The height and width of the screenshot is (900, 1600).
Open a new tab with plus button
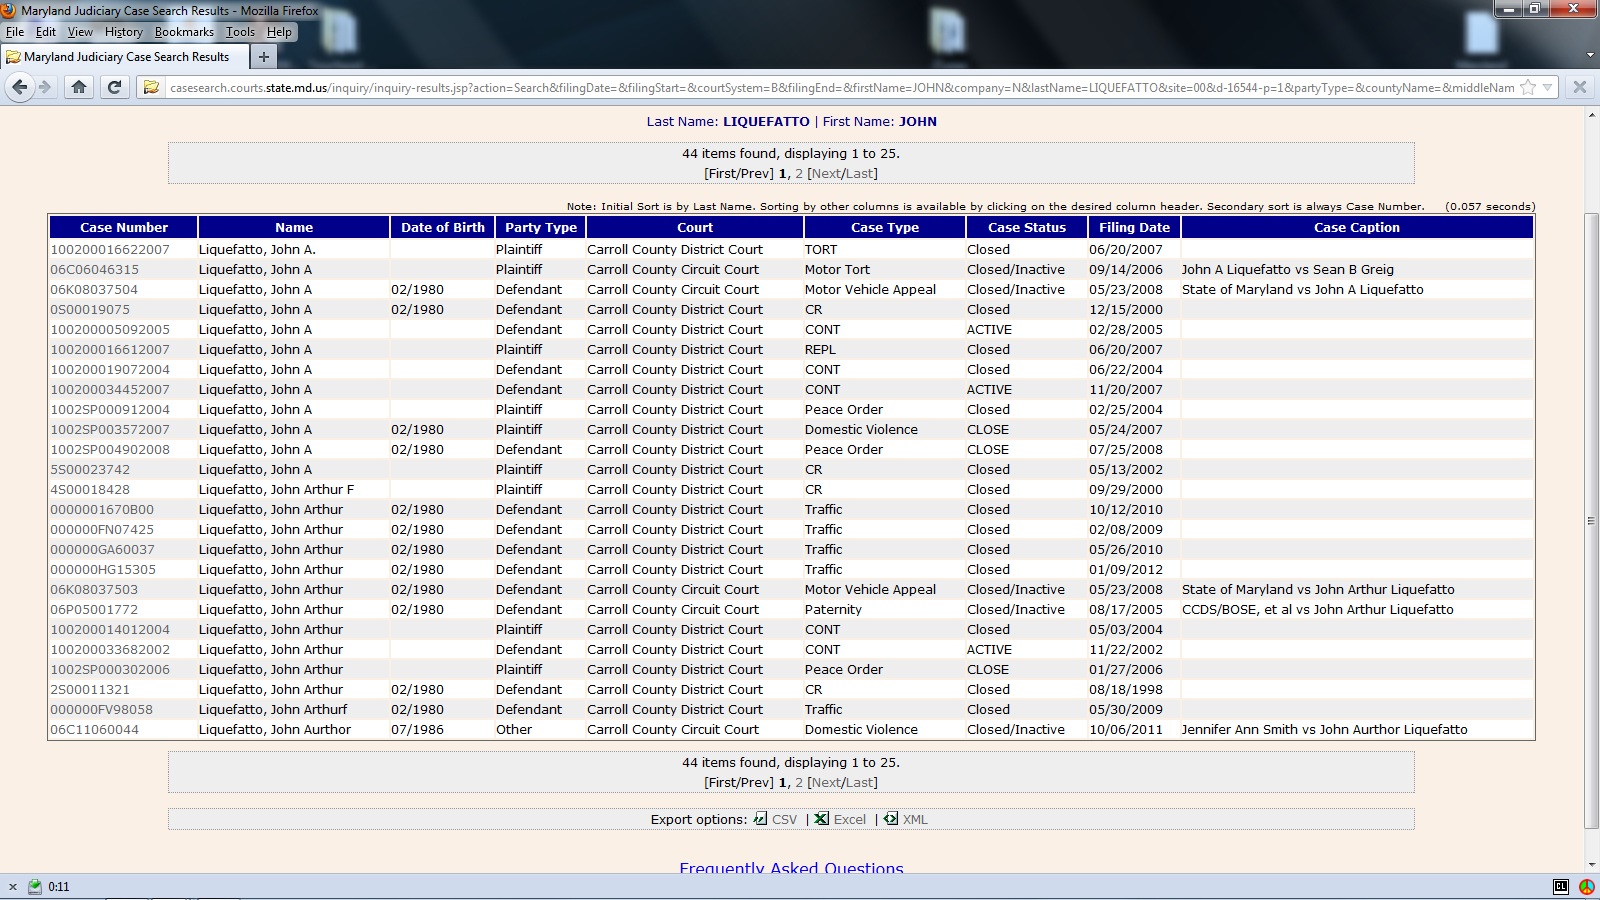(x=263, y=57)
